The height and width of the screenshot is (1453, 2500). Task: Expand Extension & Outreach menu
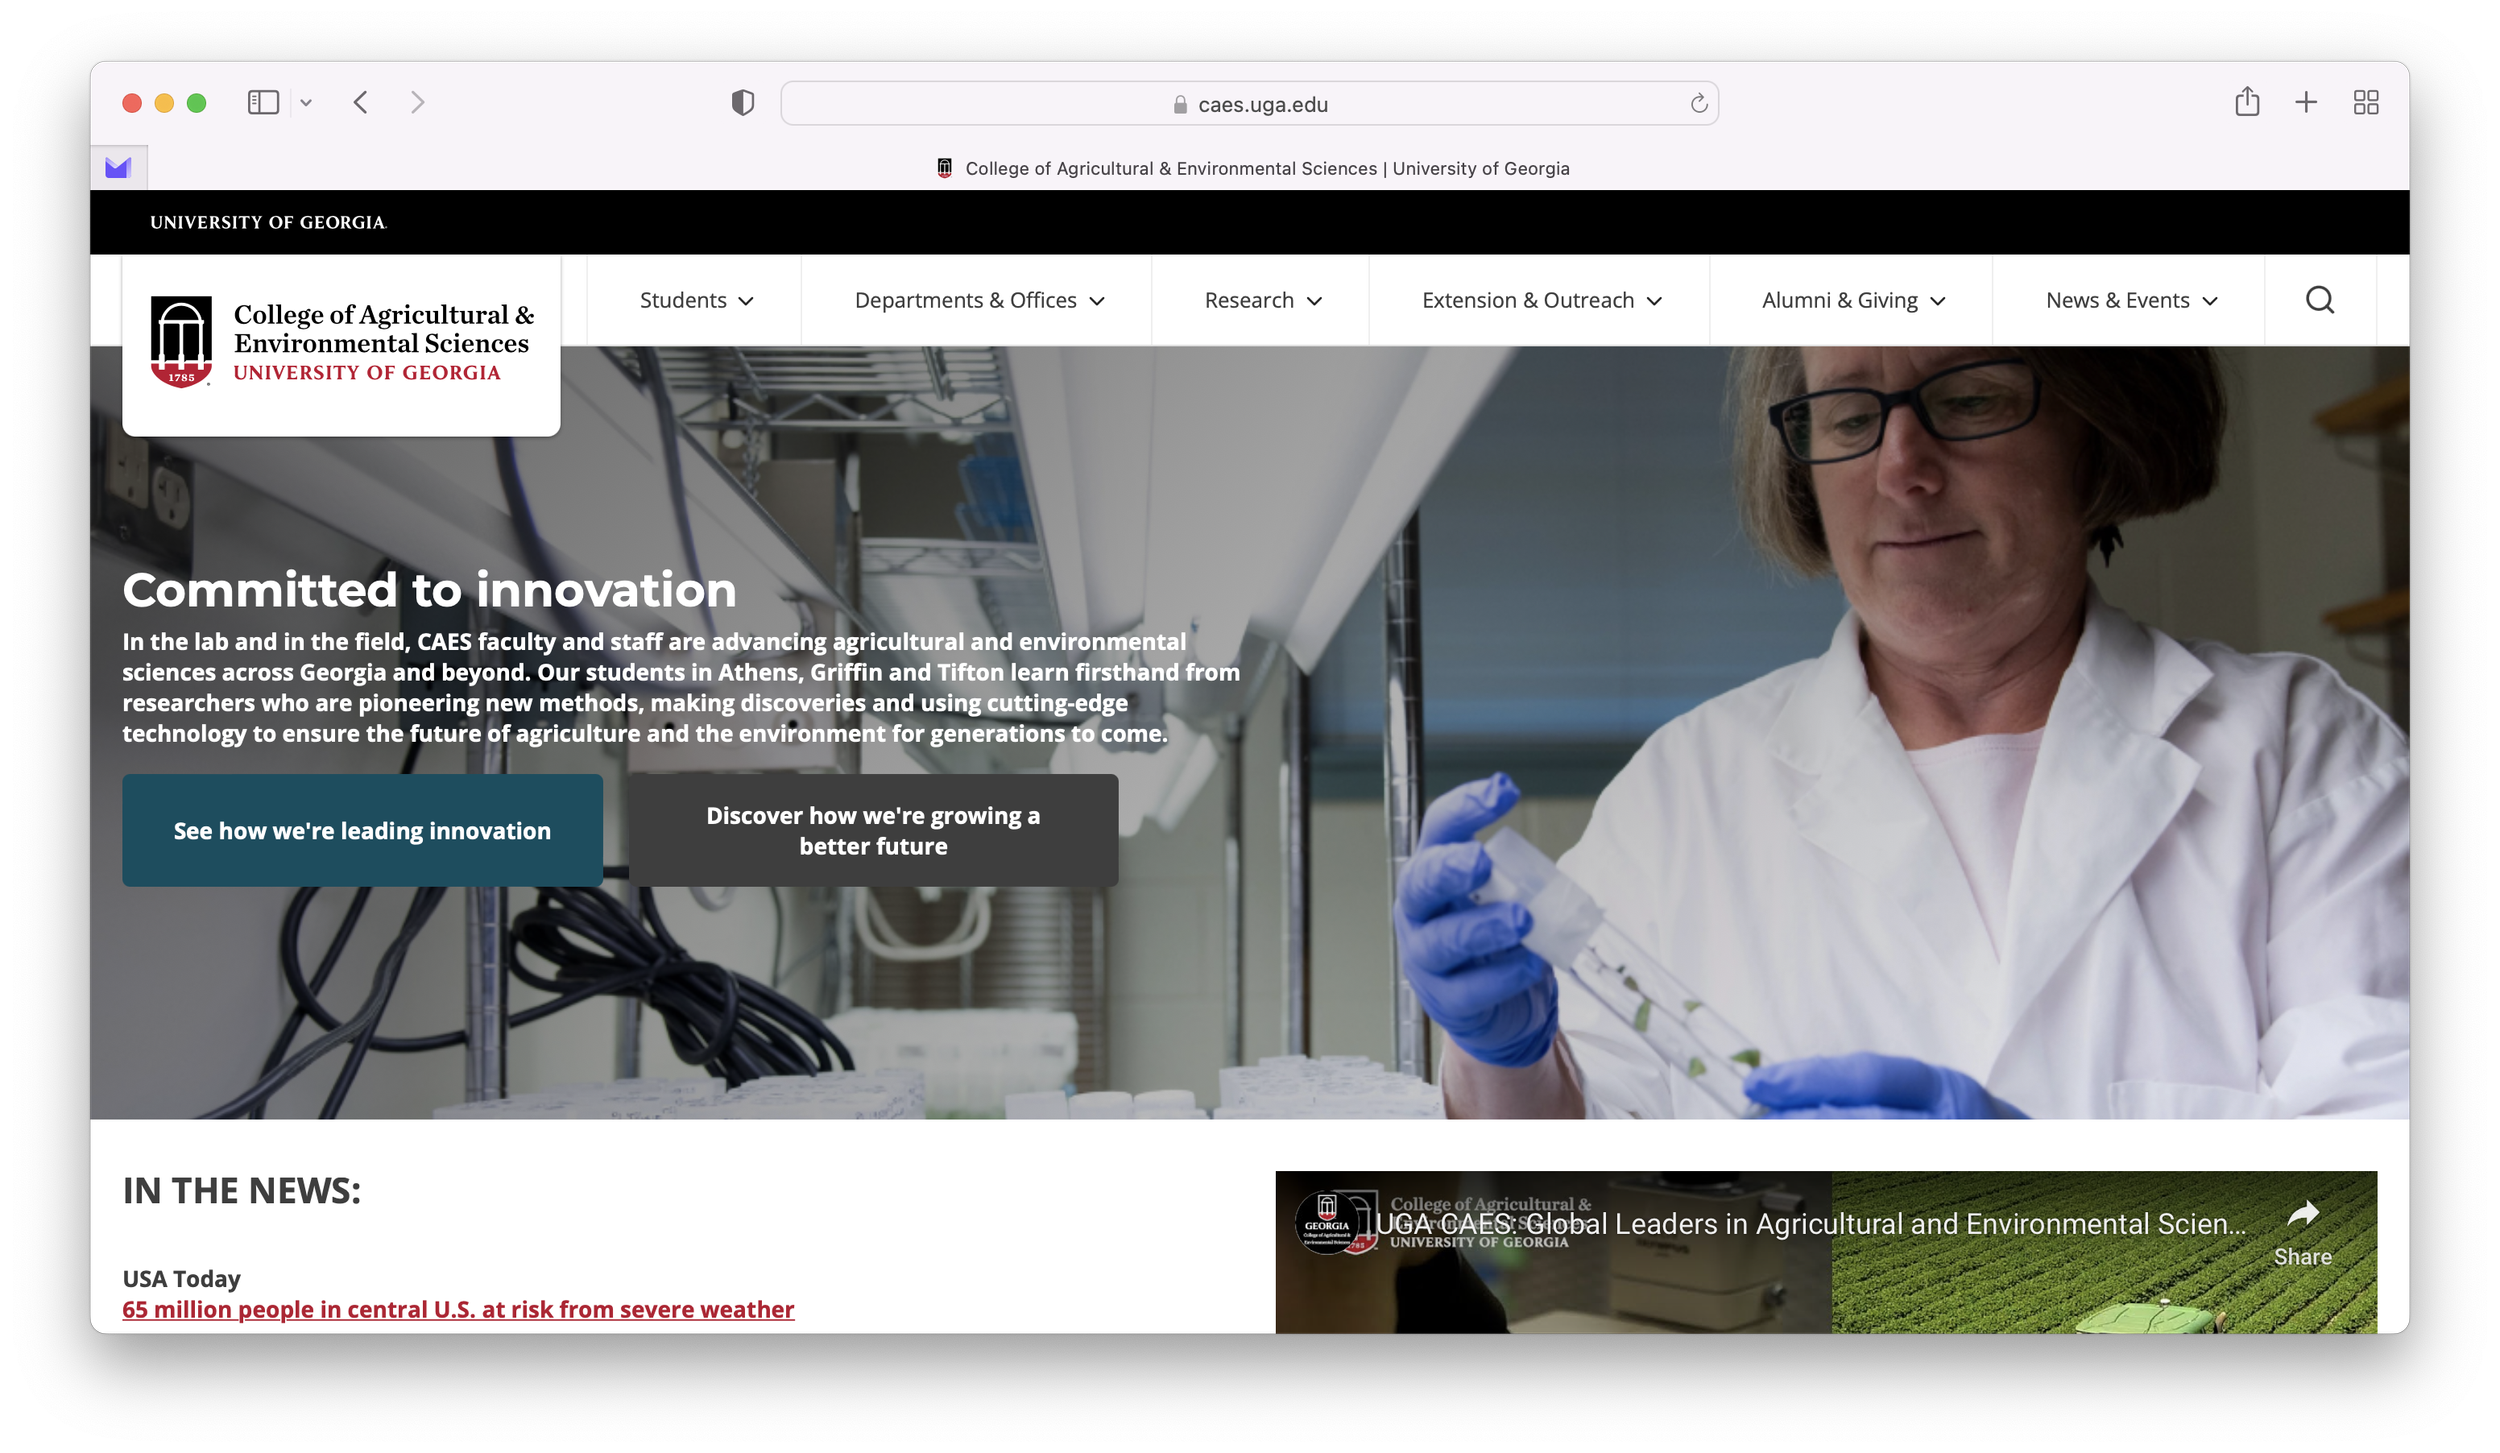pyautogui.click(x=1541, y=301)
